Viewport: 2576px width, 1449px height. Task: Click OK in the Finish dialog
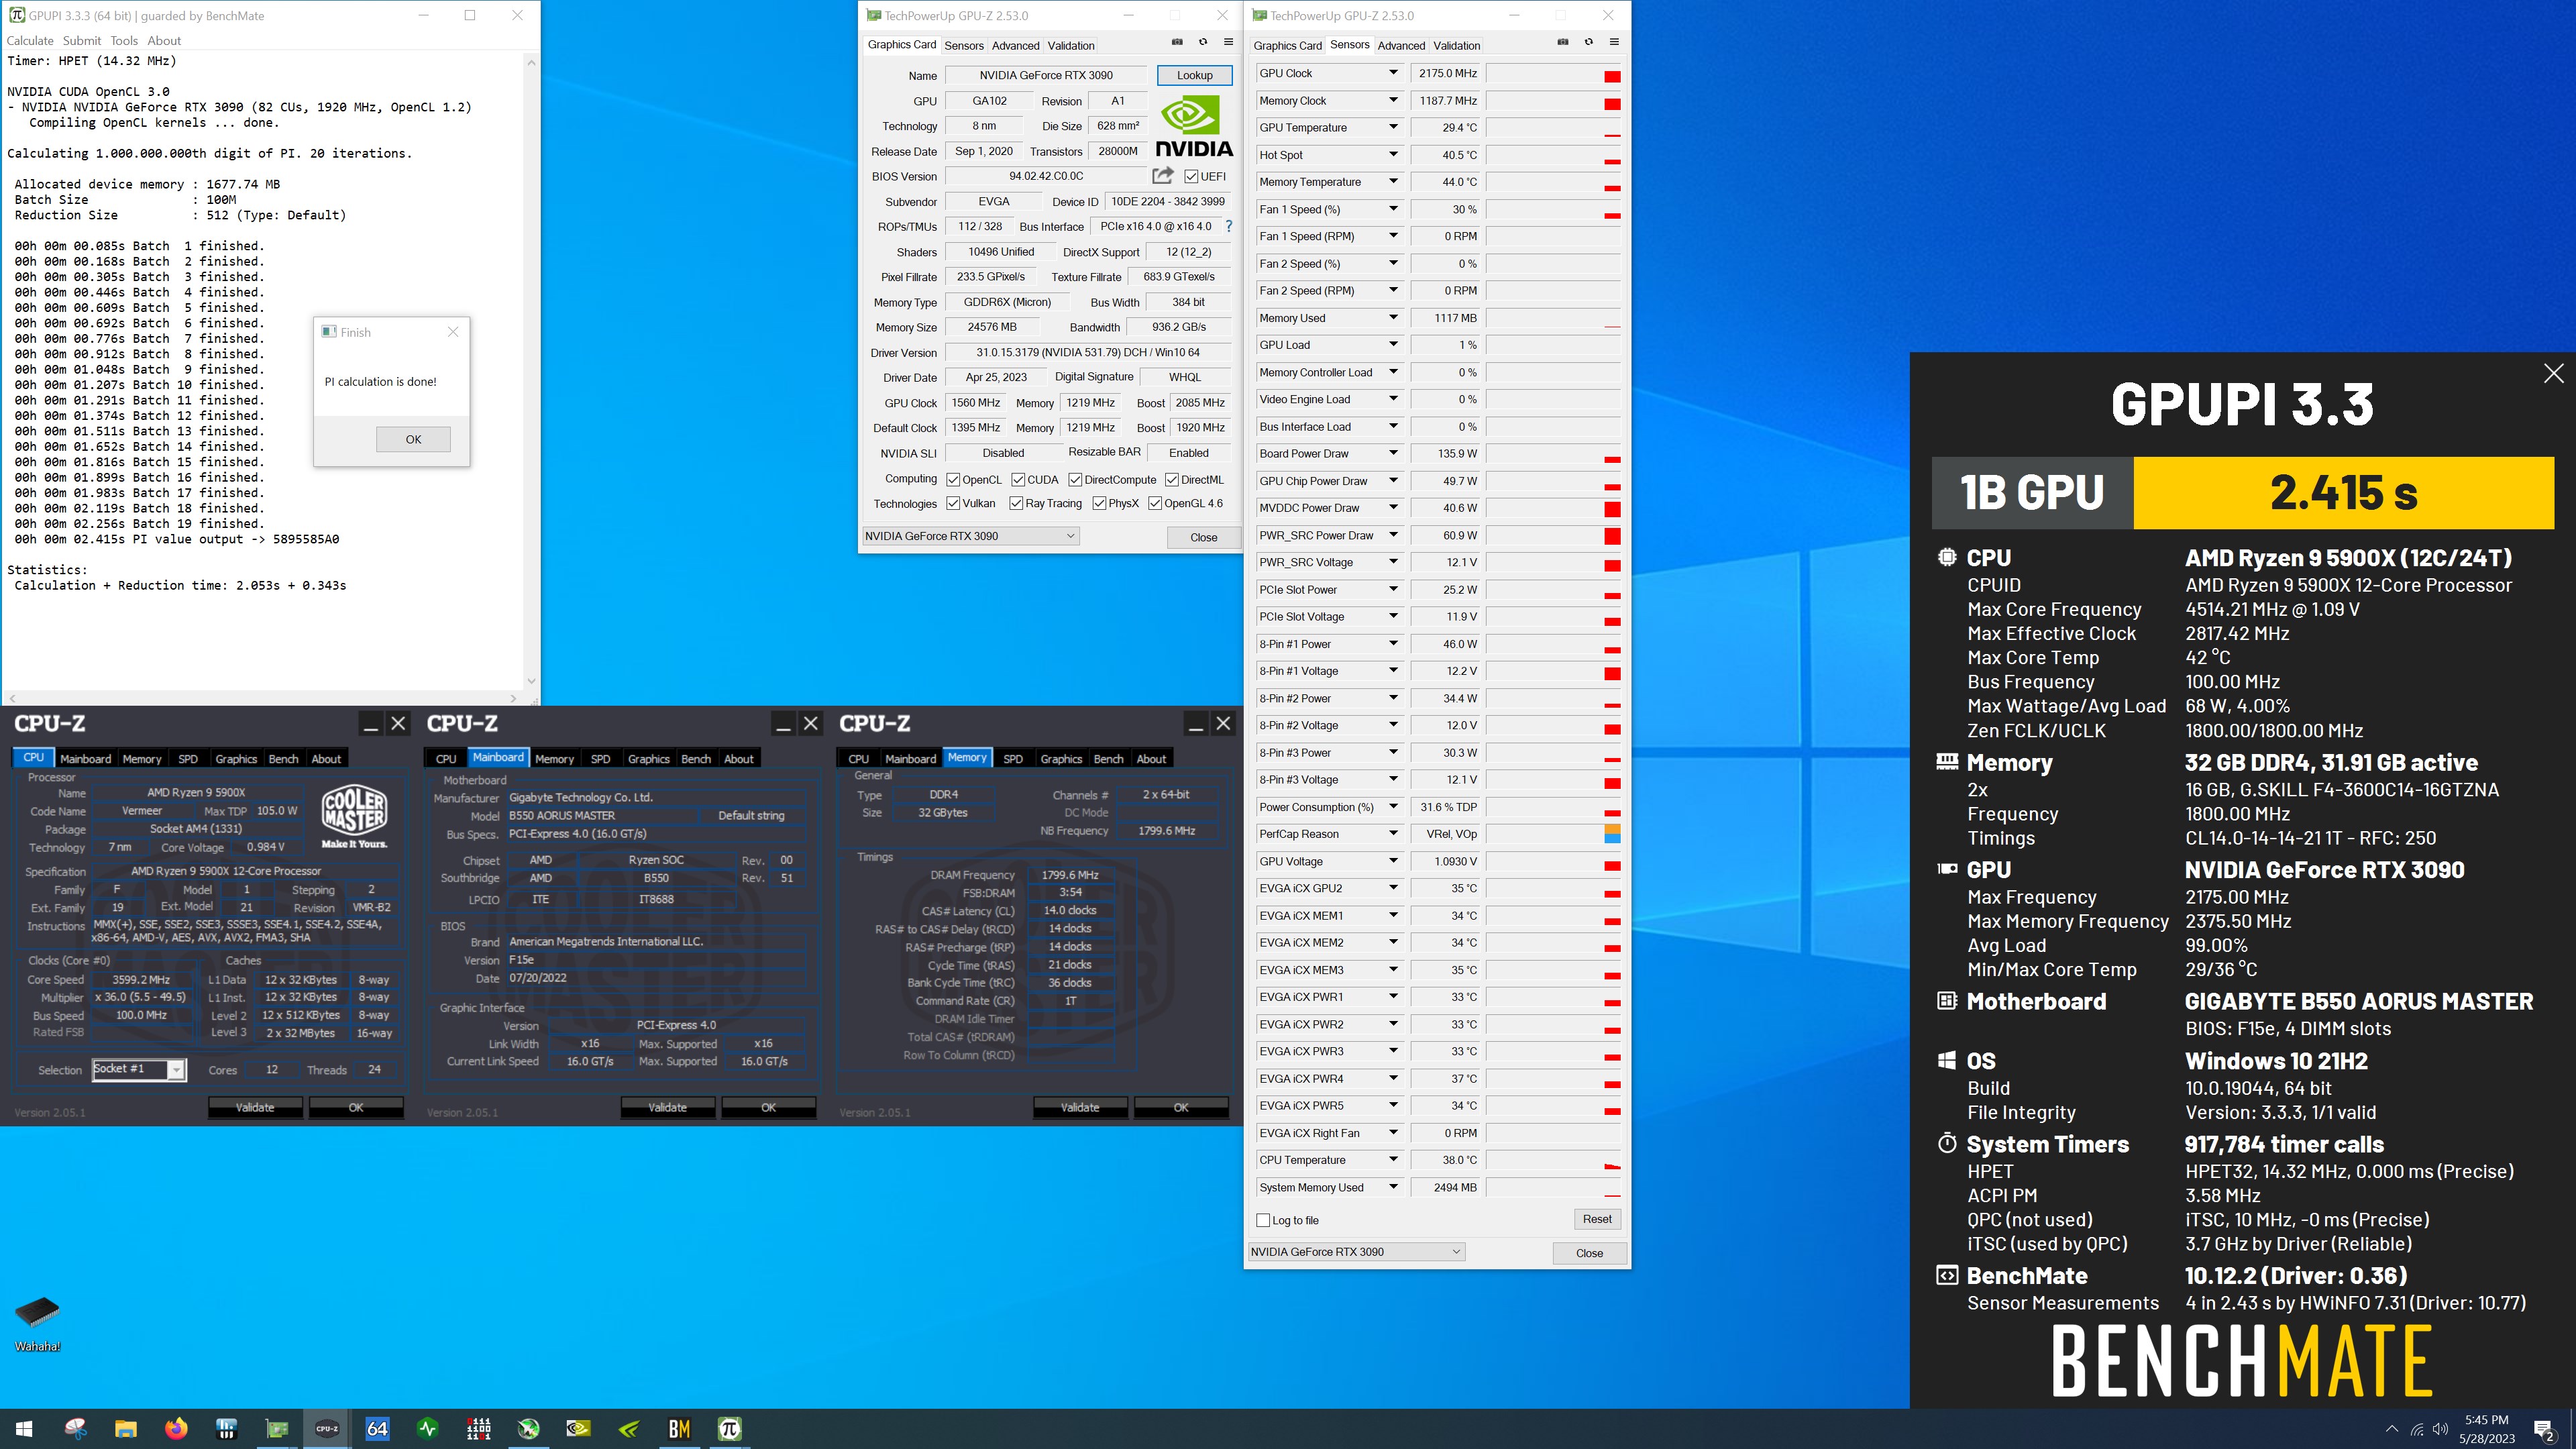pyautogui.click(x=413, y=439)
